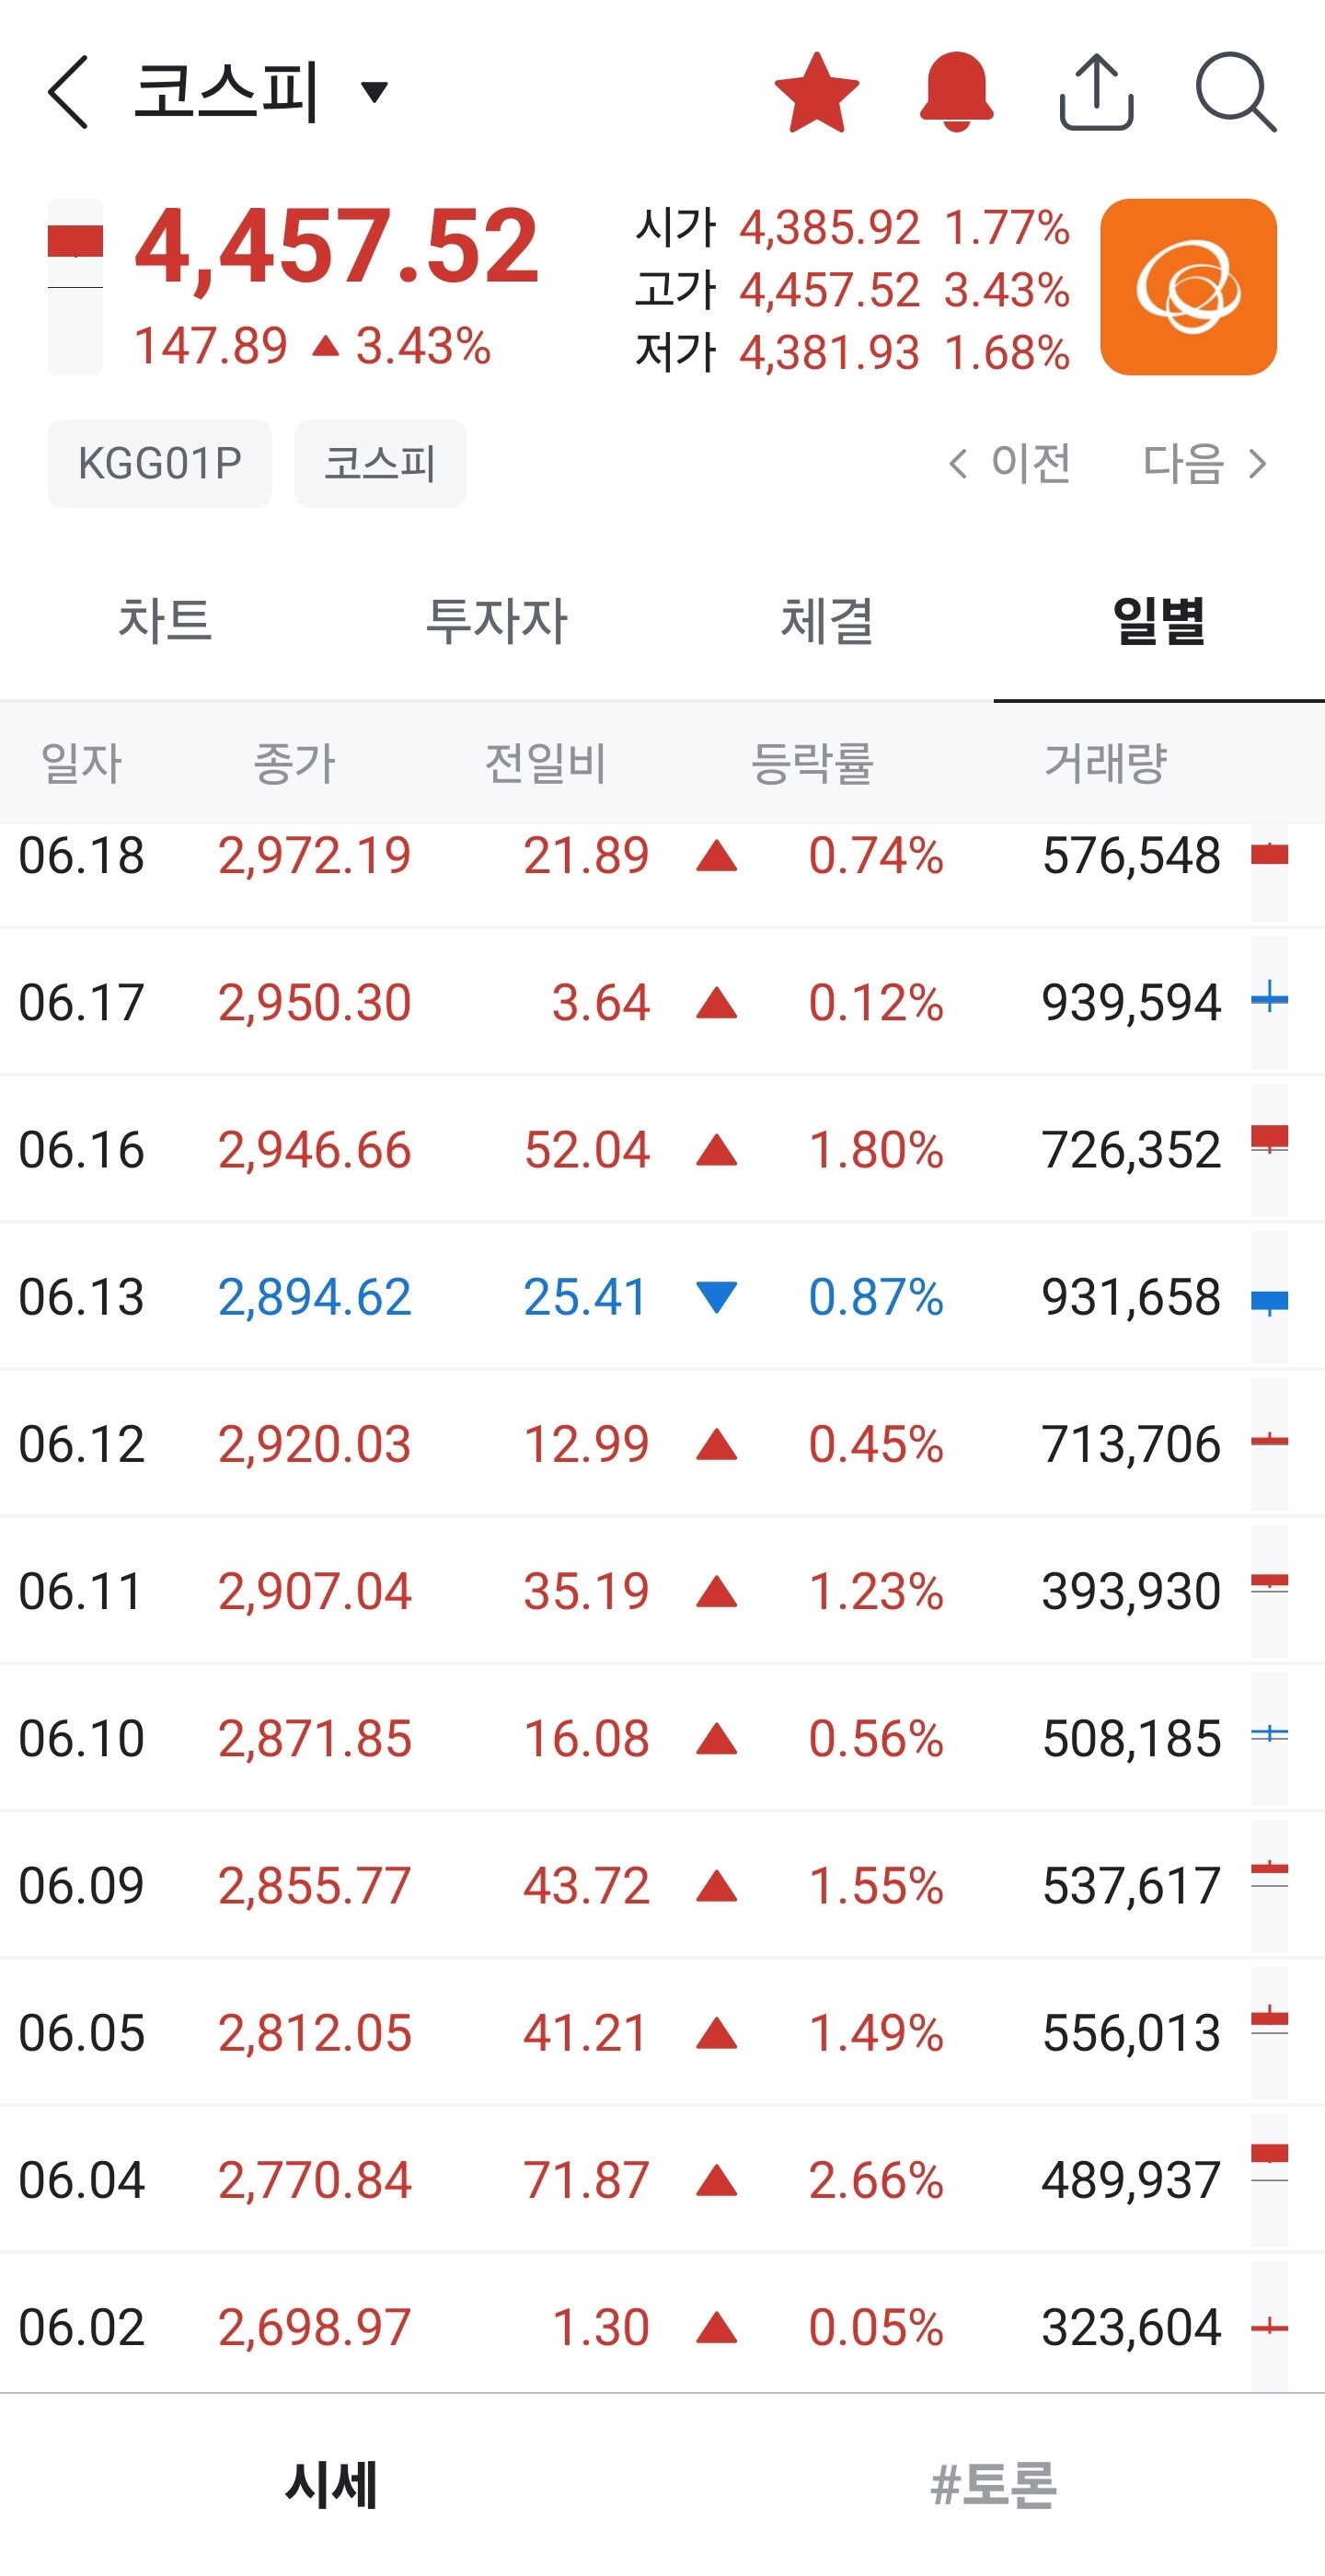The width and height of the screenshot is (1325, 2576).
Task: Tap the back arrow icon
Action: pyautogui.click(x=68, y=92)
